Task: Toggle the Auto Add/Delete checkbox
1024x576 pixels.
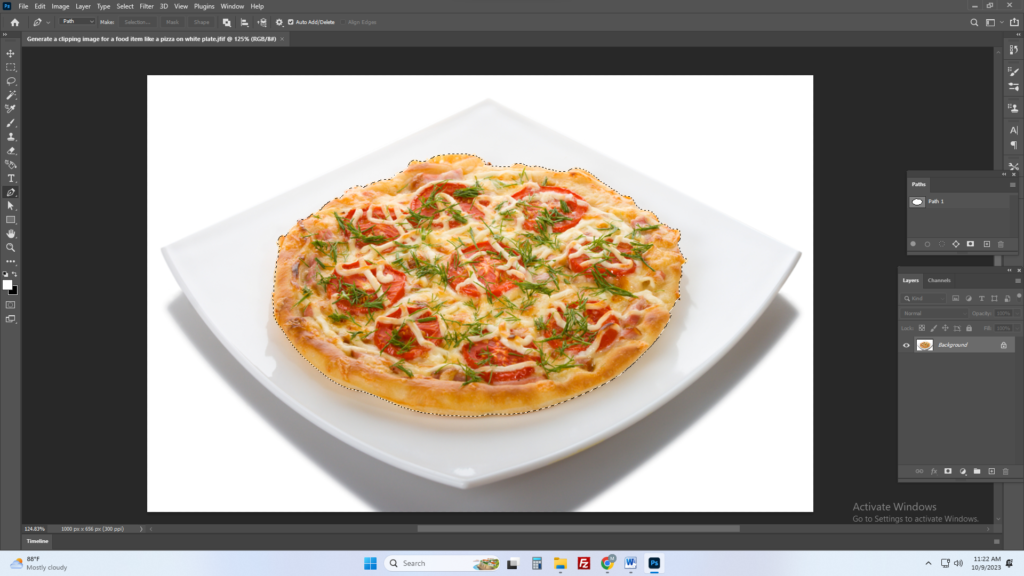Action: (x=291, y=22)
